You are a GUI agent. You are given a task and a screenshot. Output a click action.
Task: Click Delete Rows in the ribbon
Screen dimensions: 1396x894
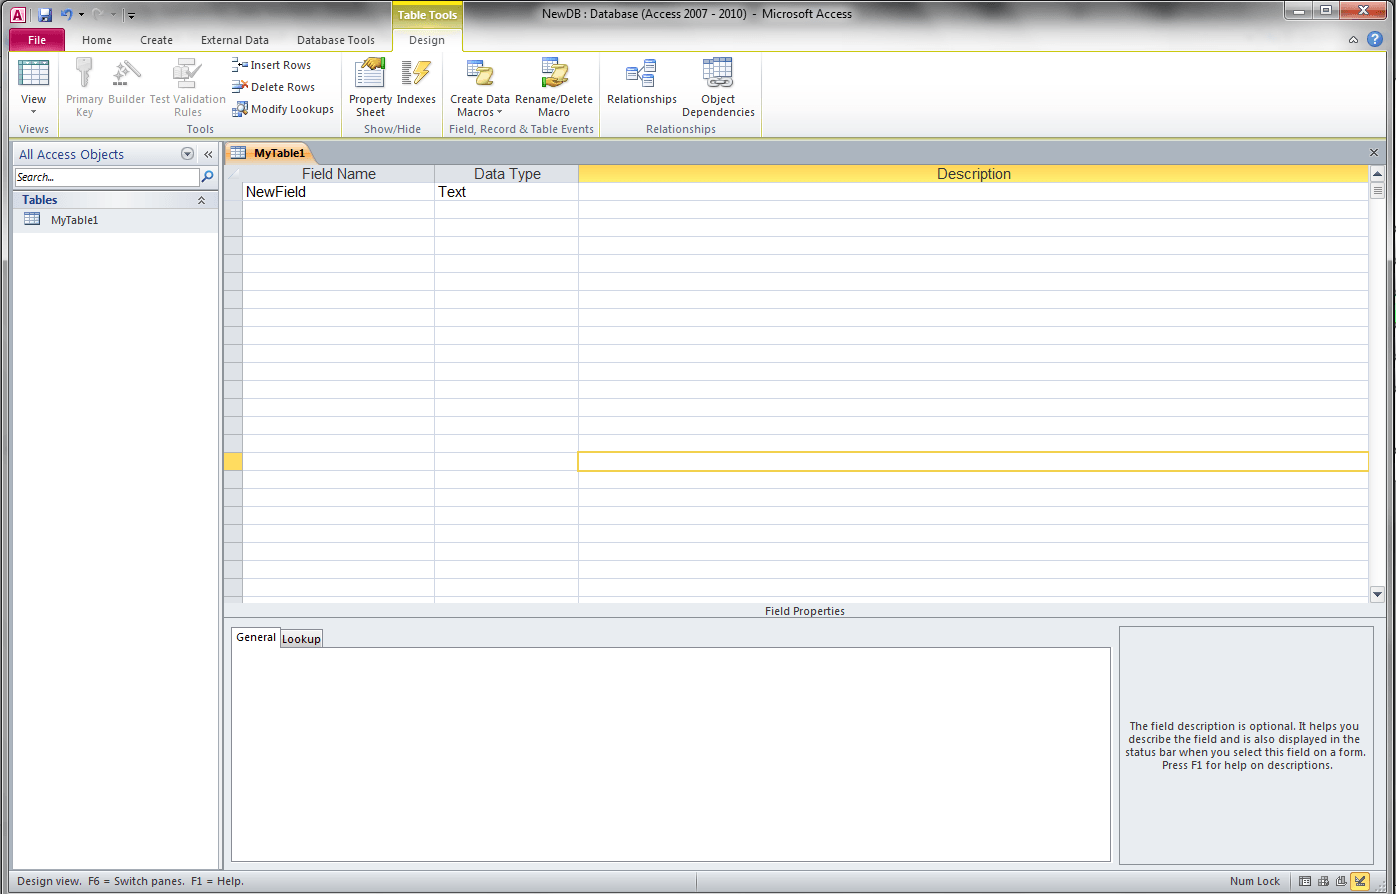[274, 87]
